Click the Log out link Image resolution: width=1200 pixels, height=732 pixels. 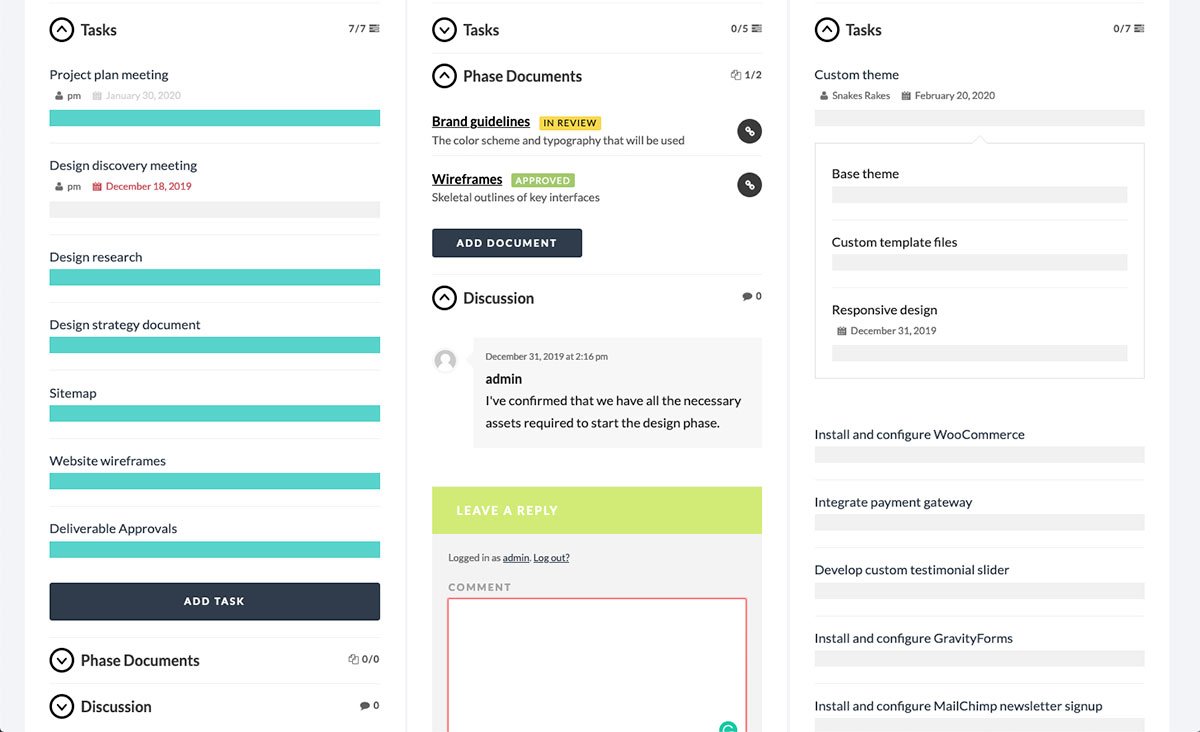coord(551,558)
